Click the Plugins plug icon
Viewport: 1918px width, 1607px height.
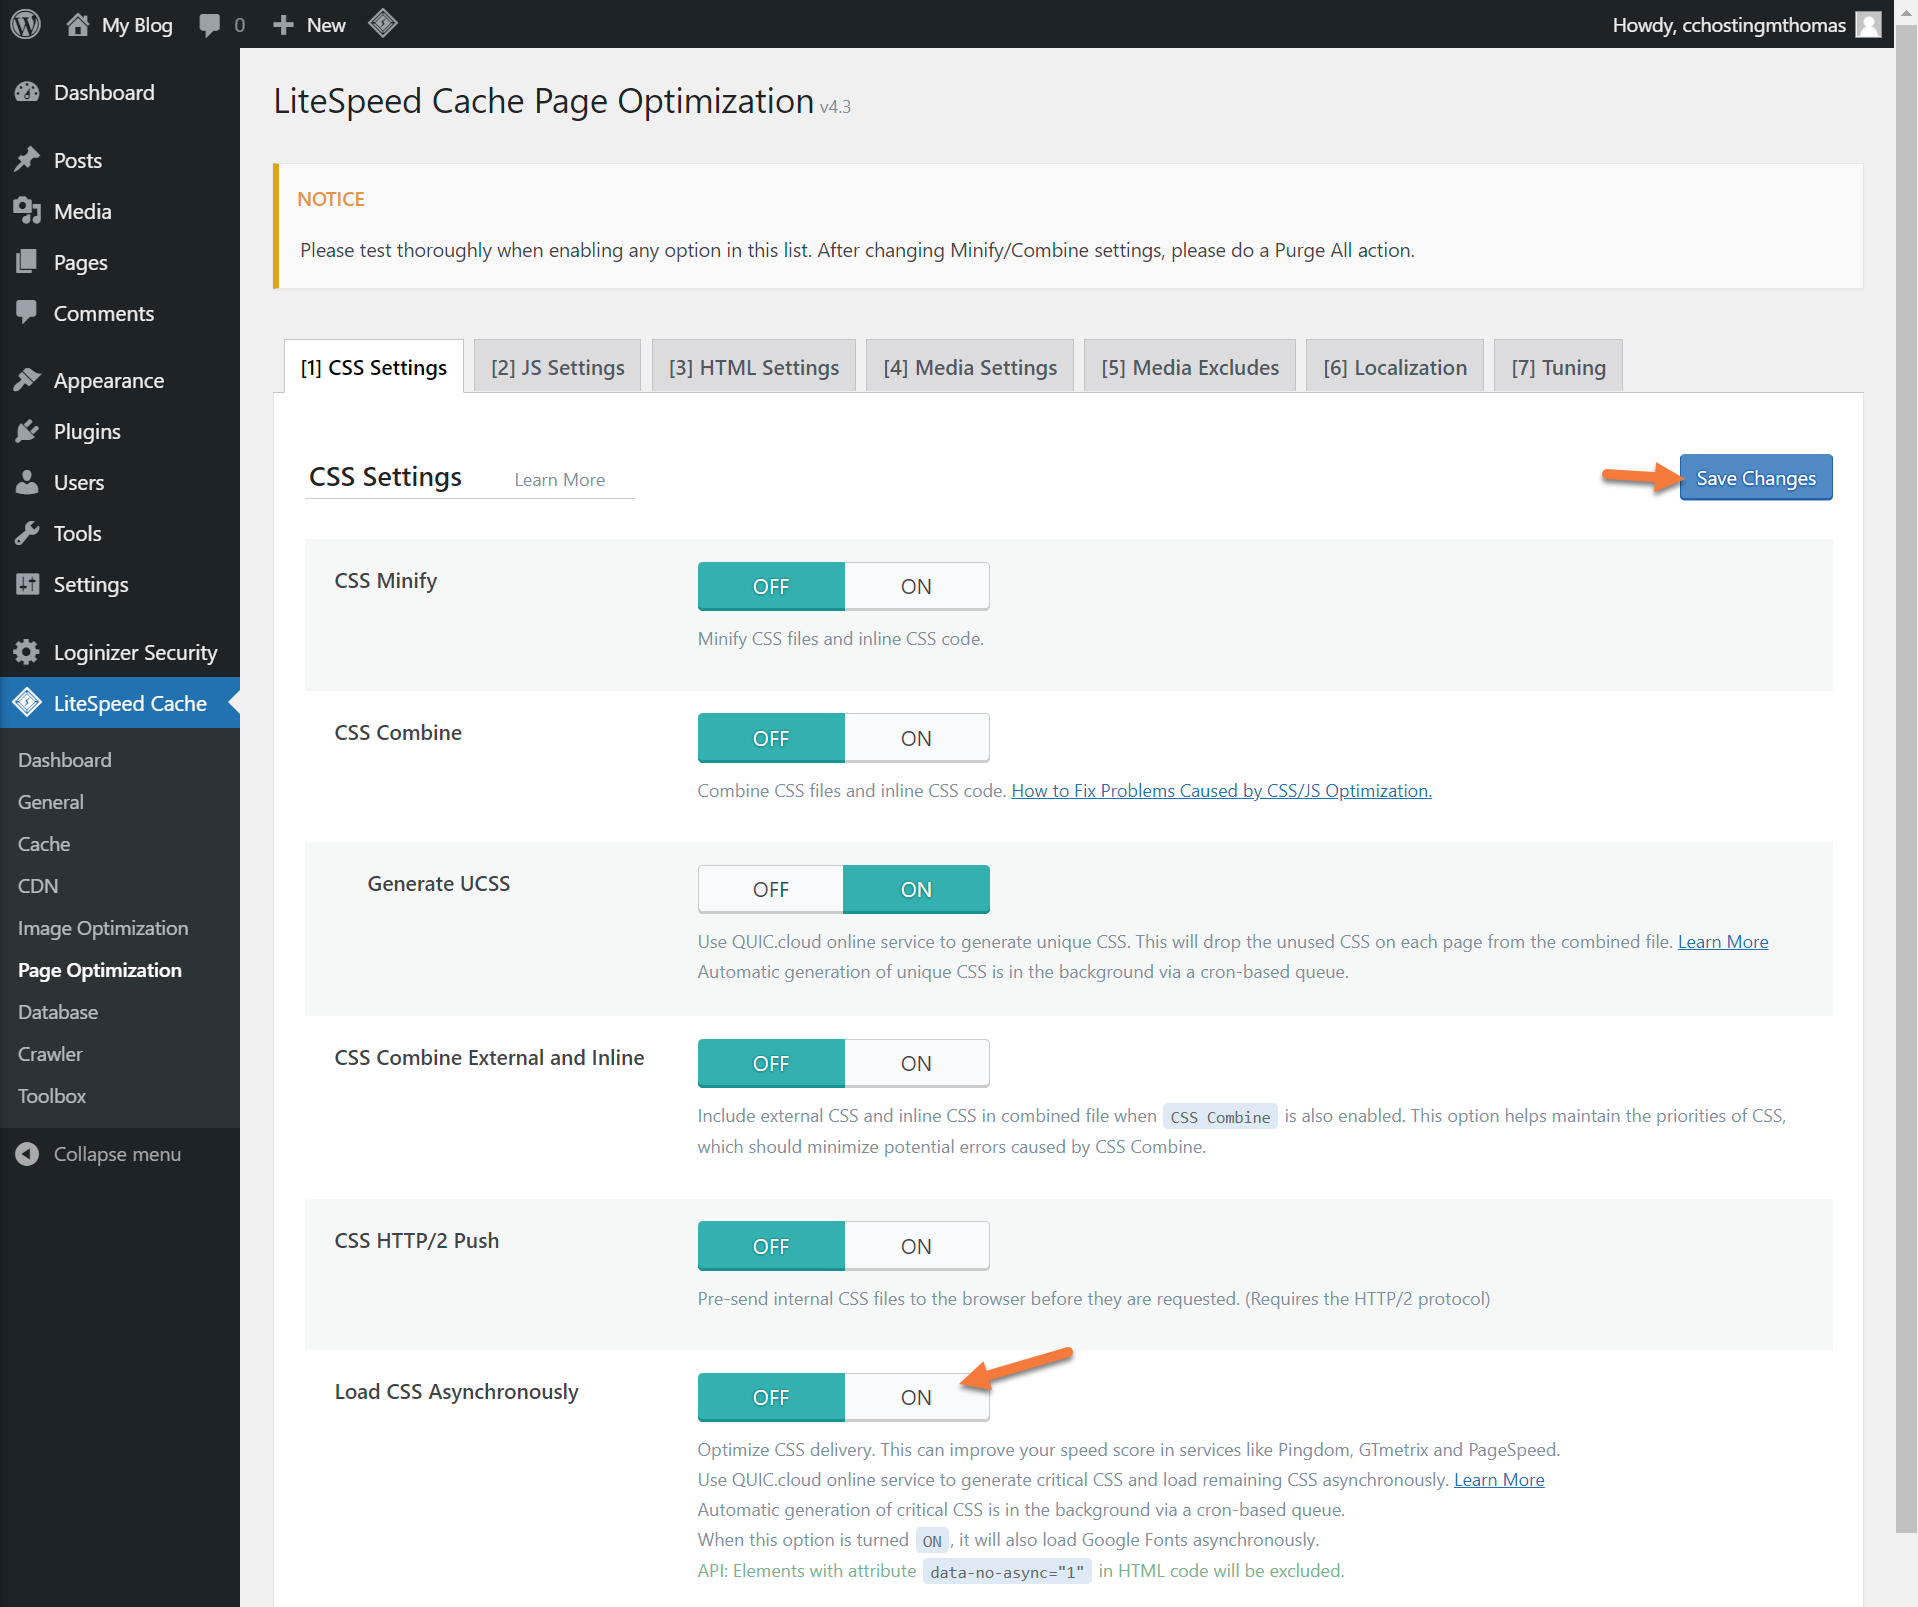[x=27, y=431]
